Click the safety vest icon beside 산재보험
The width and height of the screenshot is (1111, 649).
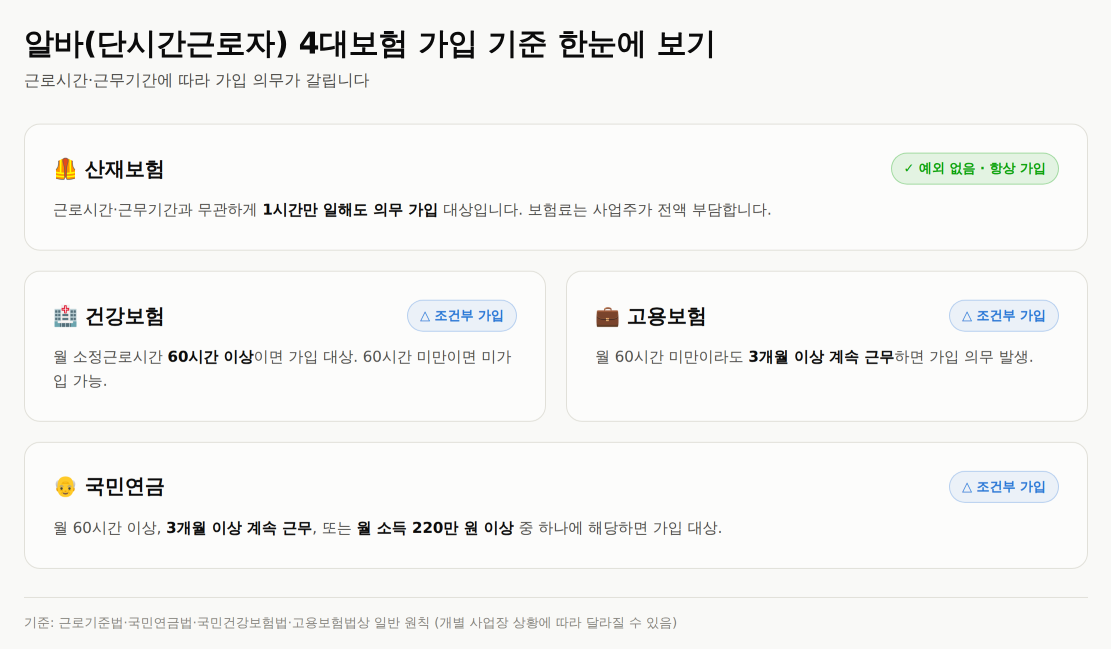65,169
